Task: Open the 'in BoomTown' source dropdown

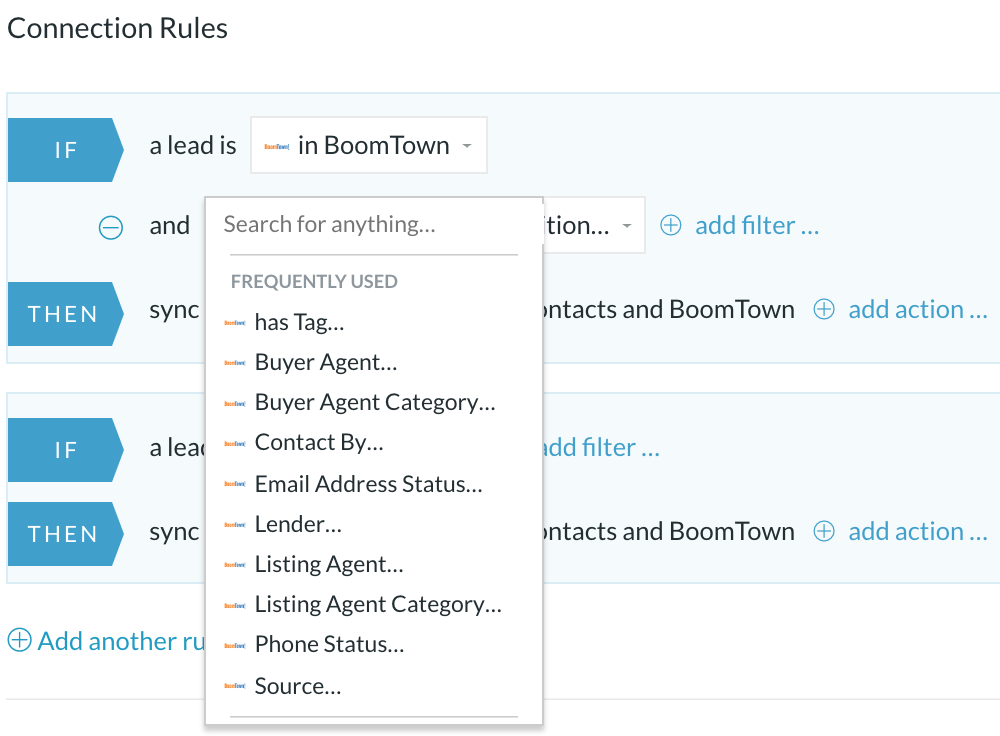Action: (x=369, y=145)
